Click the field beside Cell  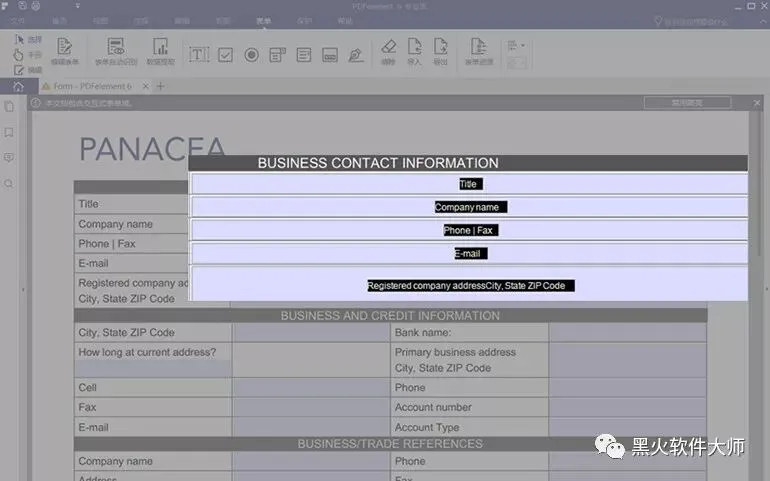pos(311,388)
